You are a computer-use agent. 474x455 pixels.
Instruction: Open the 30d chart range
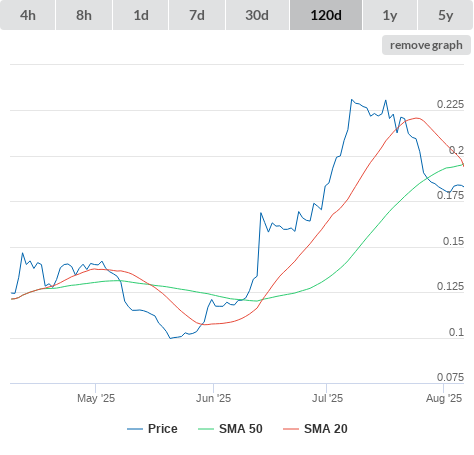click(x=257, y=15)
